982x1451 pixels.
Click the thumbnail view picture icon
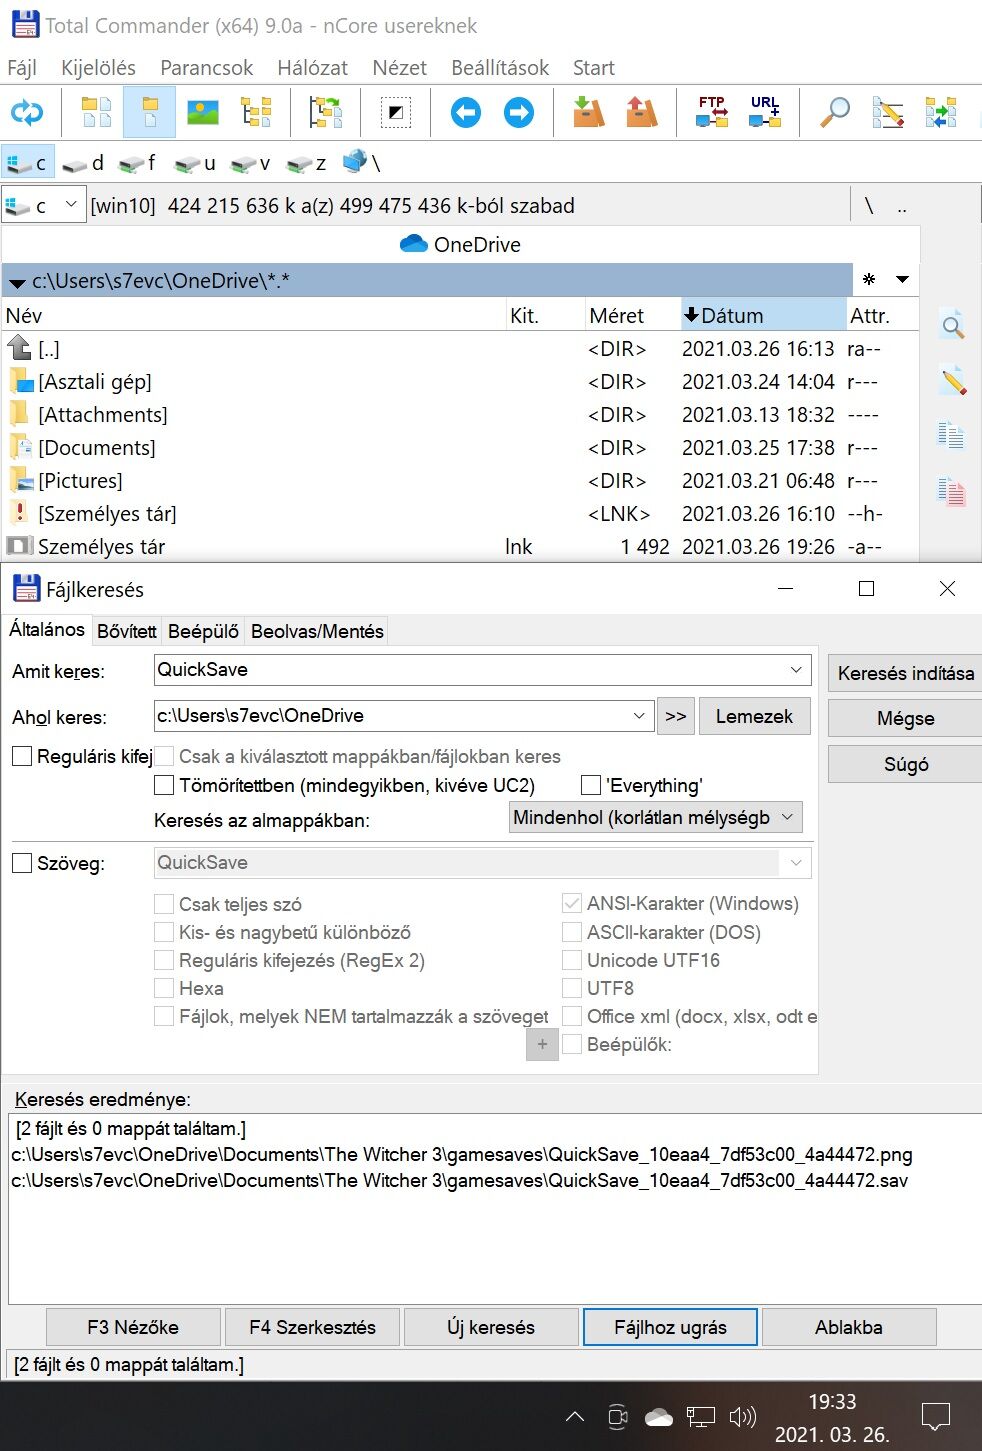(203, 112)
